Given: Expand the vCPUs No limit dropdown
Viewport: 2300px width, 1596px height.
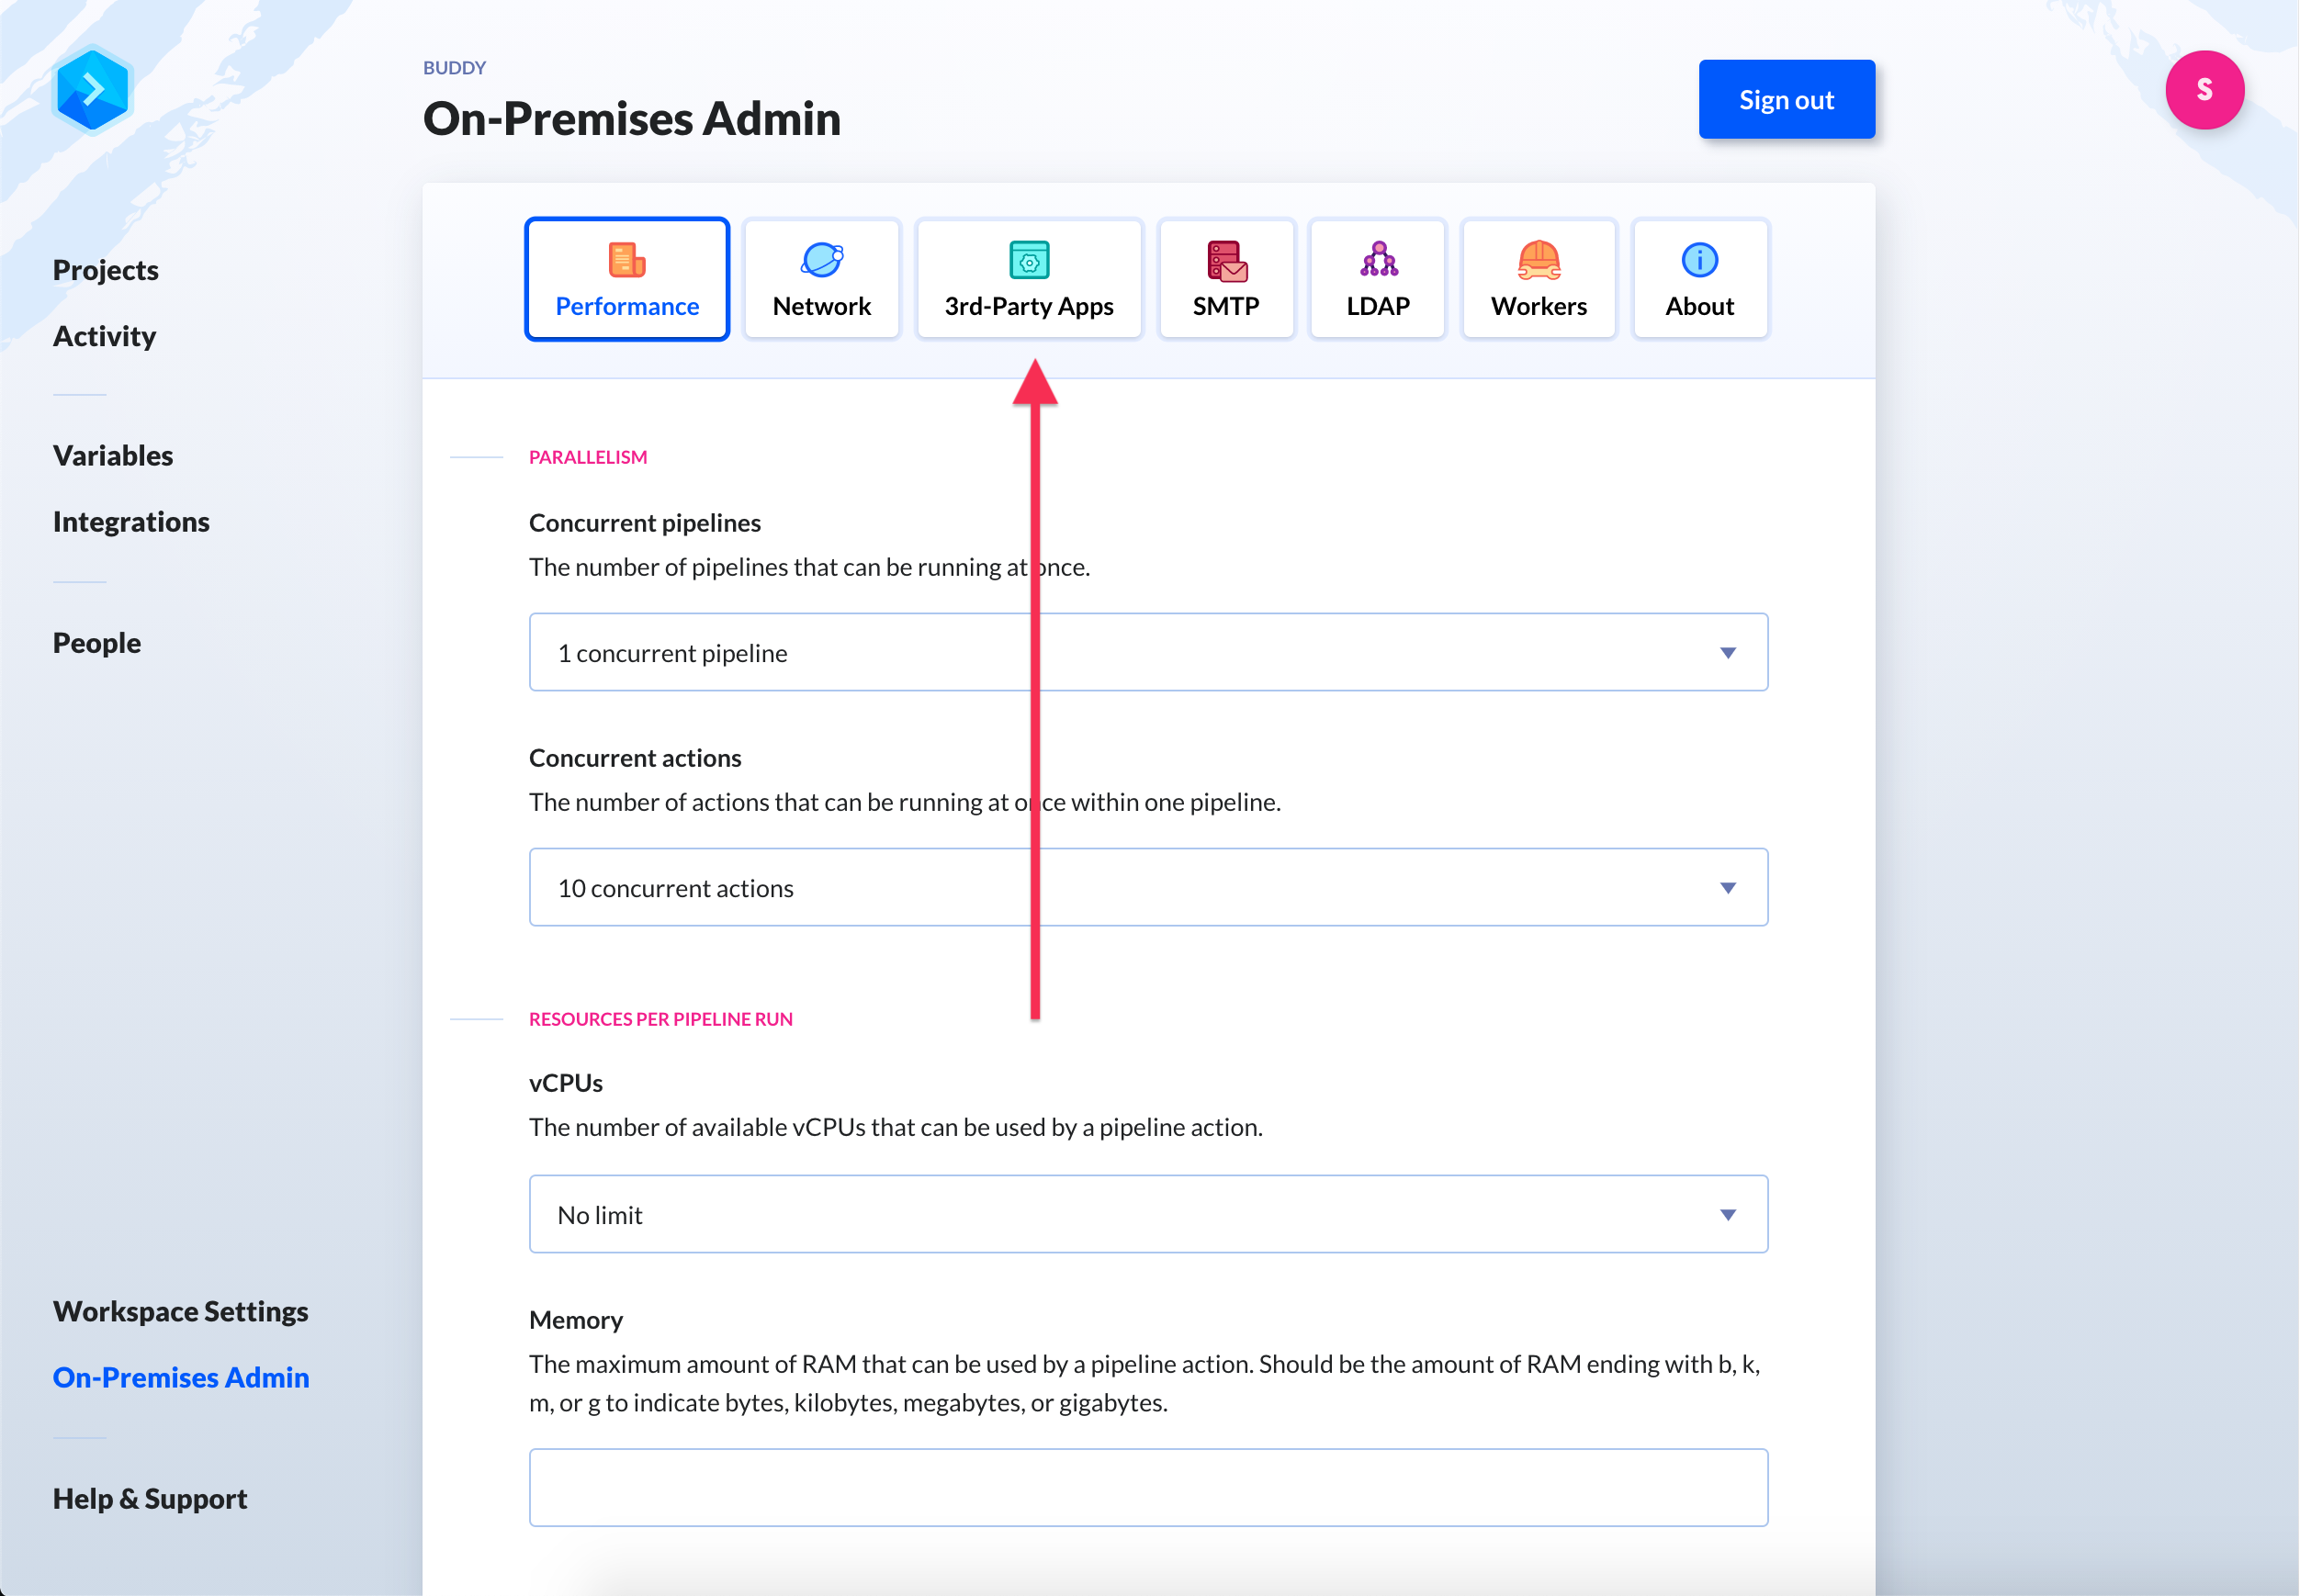Looking at the screenshot, I should point(1727,1213).
